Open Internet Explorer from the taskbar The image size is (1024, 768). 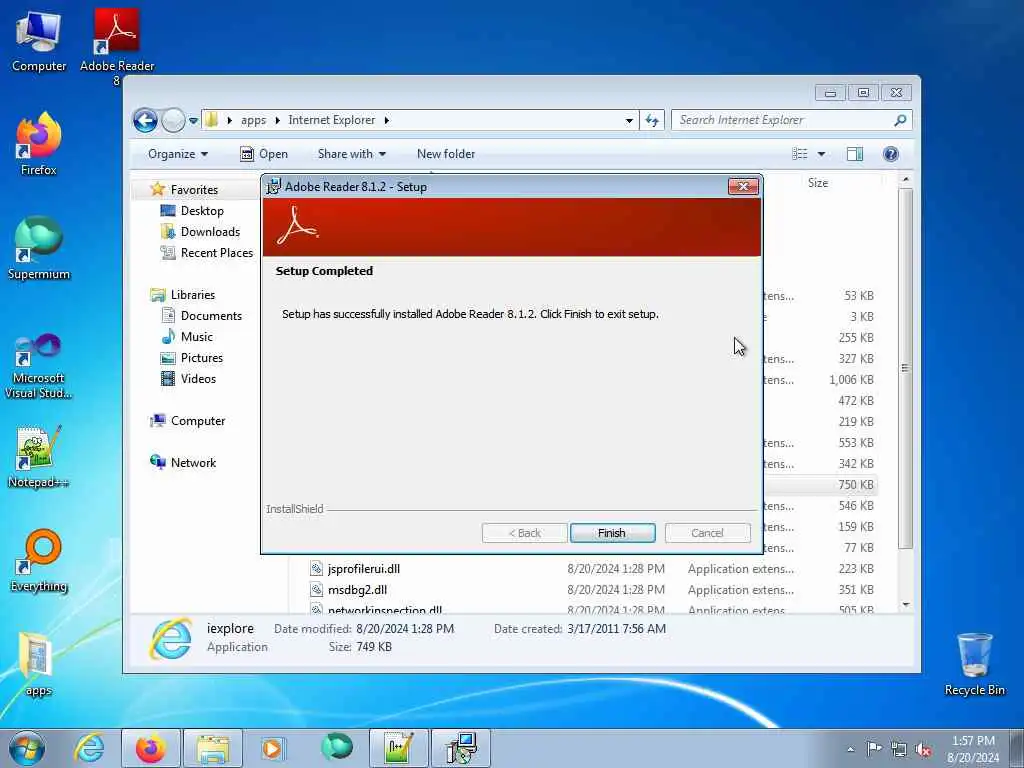pyautogui.click(x=89, y=748)
